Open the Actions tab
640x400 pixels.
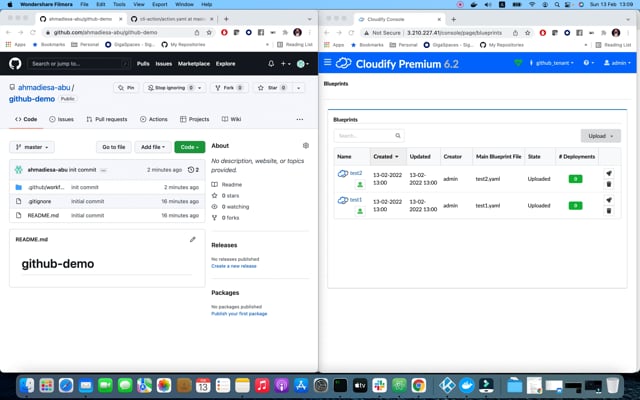click(x=154, y=119)
